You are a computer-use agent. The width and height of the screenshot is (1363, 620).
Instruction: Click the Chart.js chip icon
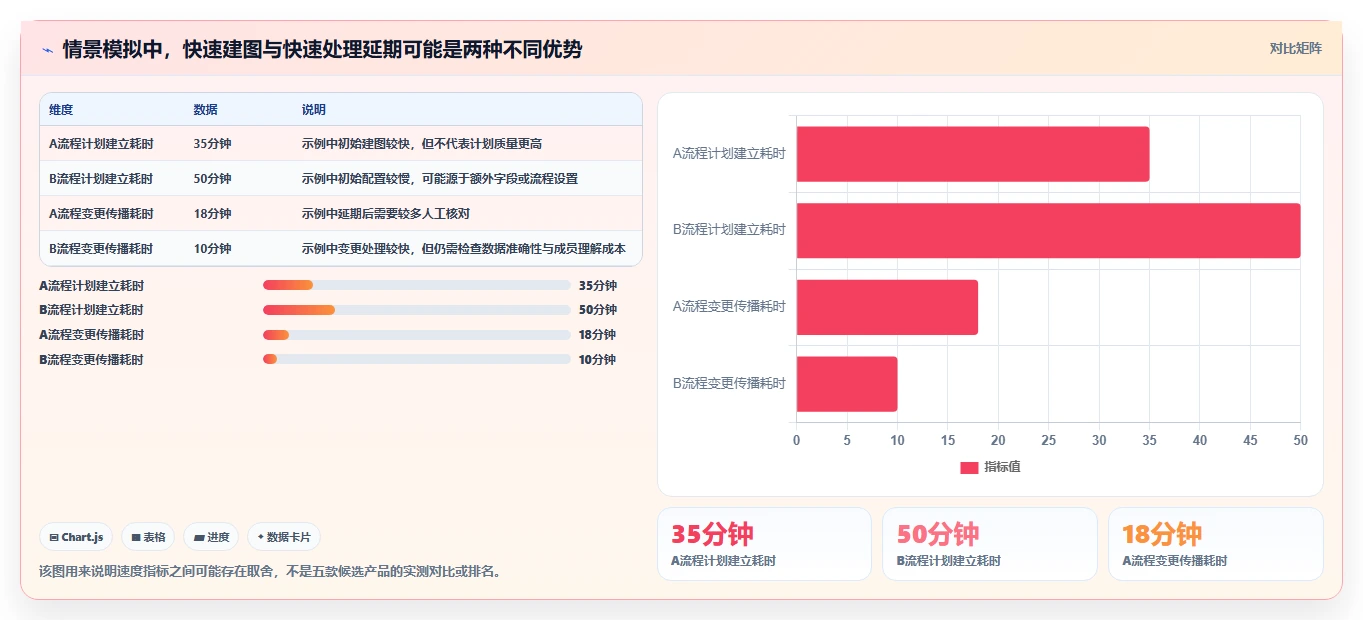click(x=54, y=538)
